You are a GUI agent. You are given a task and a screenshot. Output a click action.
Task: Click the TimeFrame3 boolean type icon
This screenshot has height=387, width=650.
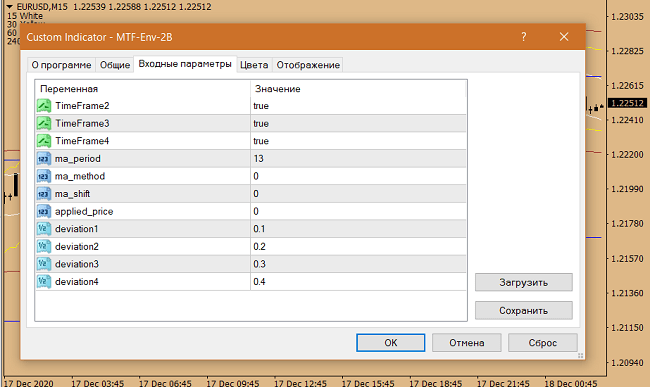[44, 123]
